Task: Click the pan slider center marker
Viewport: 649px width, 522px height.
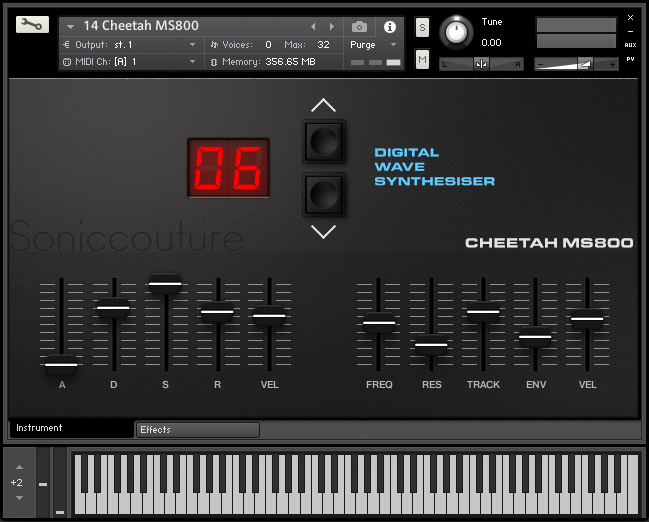Action: point(481,64)
